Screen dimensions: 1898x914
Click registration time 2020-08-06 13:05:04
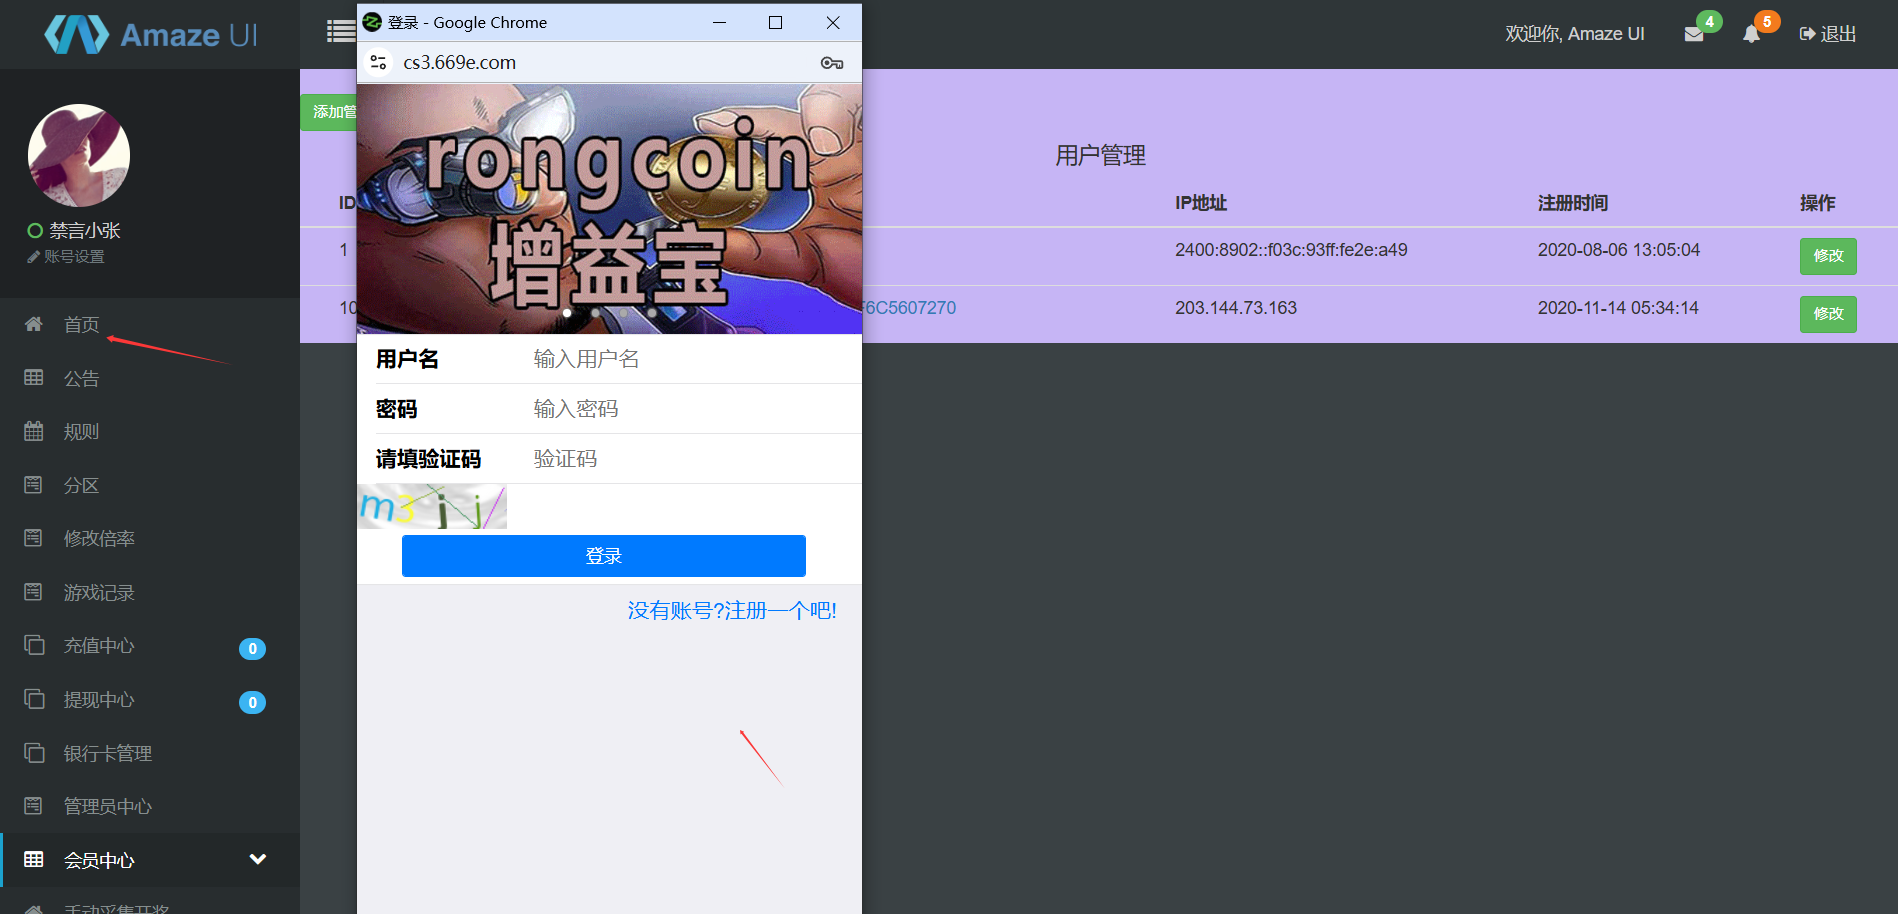[x=1619, y=250]
